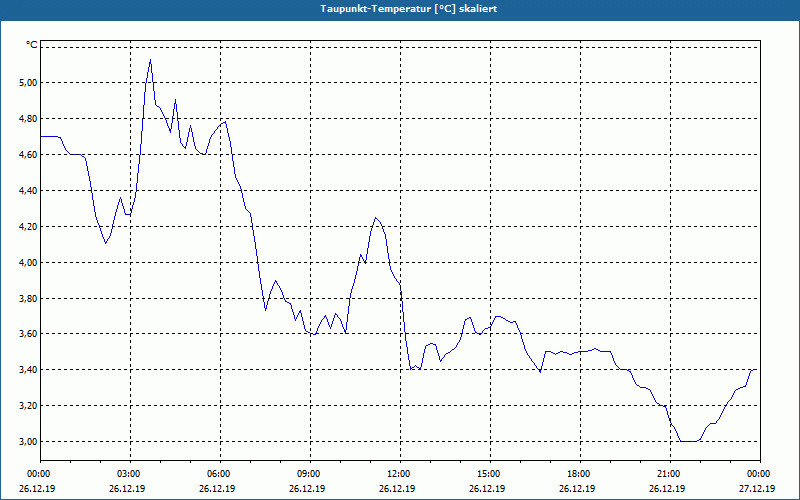Select the '3,00' y-axis label
The width and height of the screenshot is (800, 500).
point(29,442)
